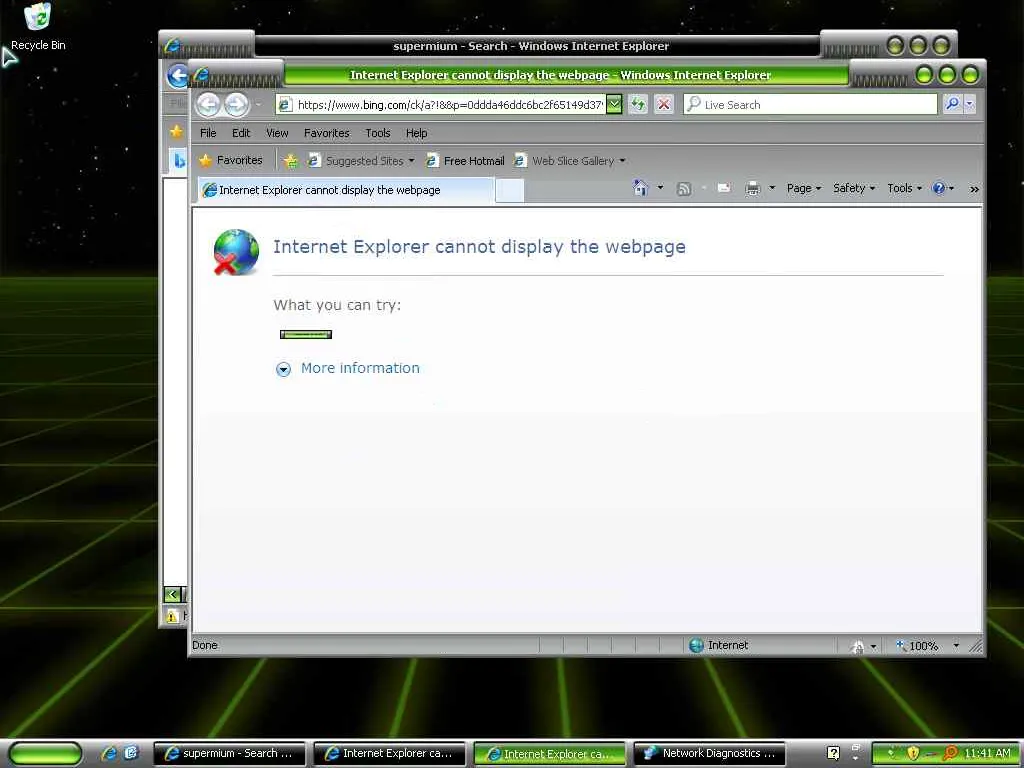
Task: Click the Start button on taskbar
Action: coord(44,754)
